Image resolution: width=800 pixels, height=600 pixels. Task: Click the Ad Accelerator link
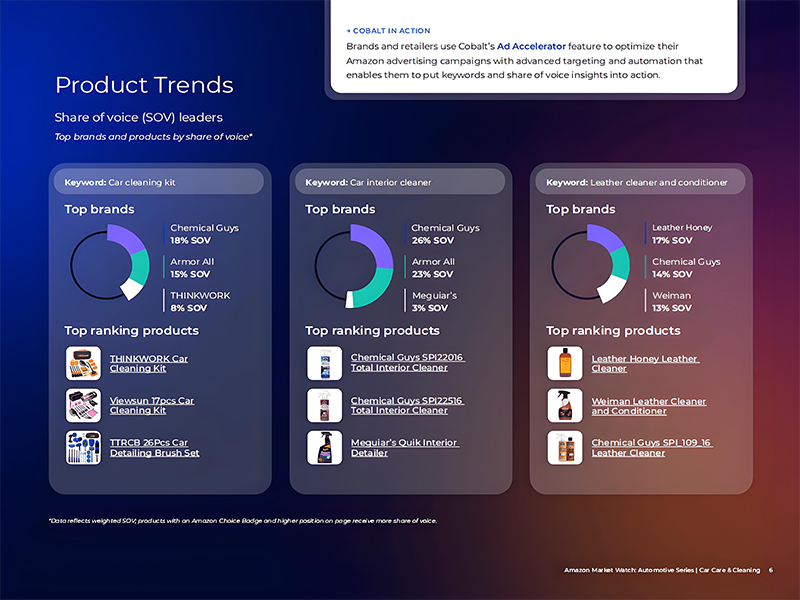tap(531, 46)
